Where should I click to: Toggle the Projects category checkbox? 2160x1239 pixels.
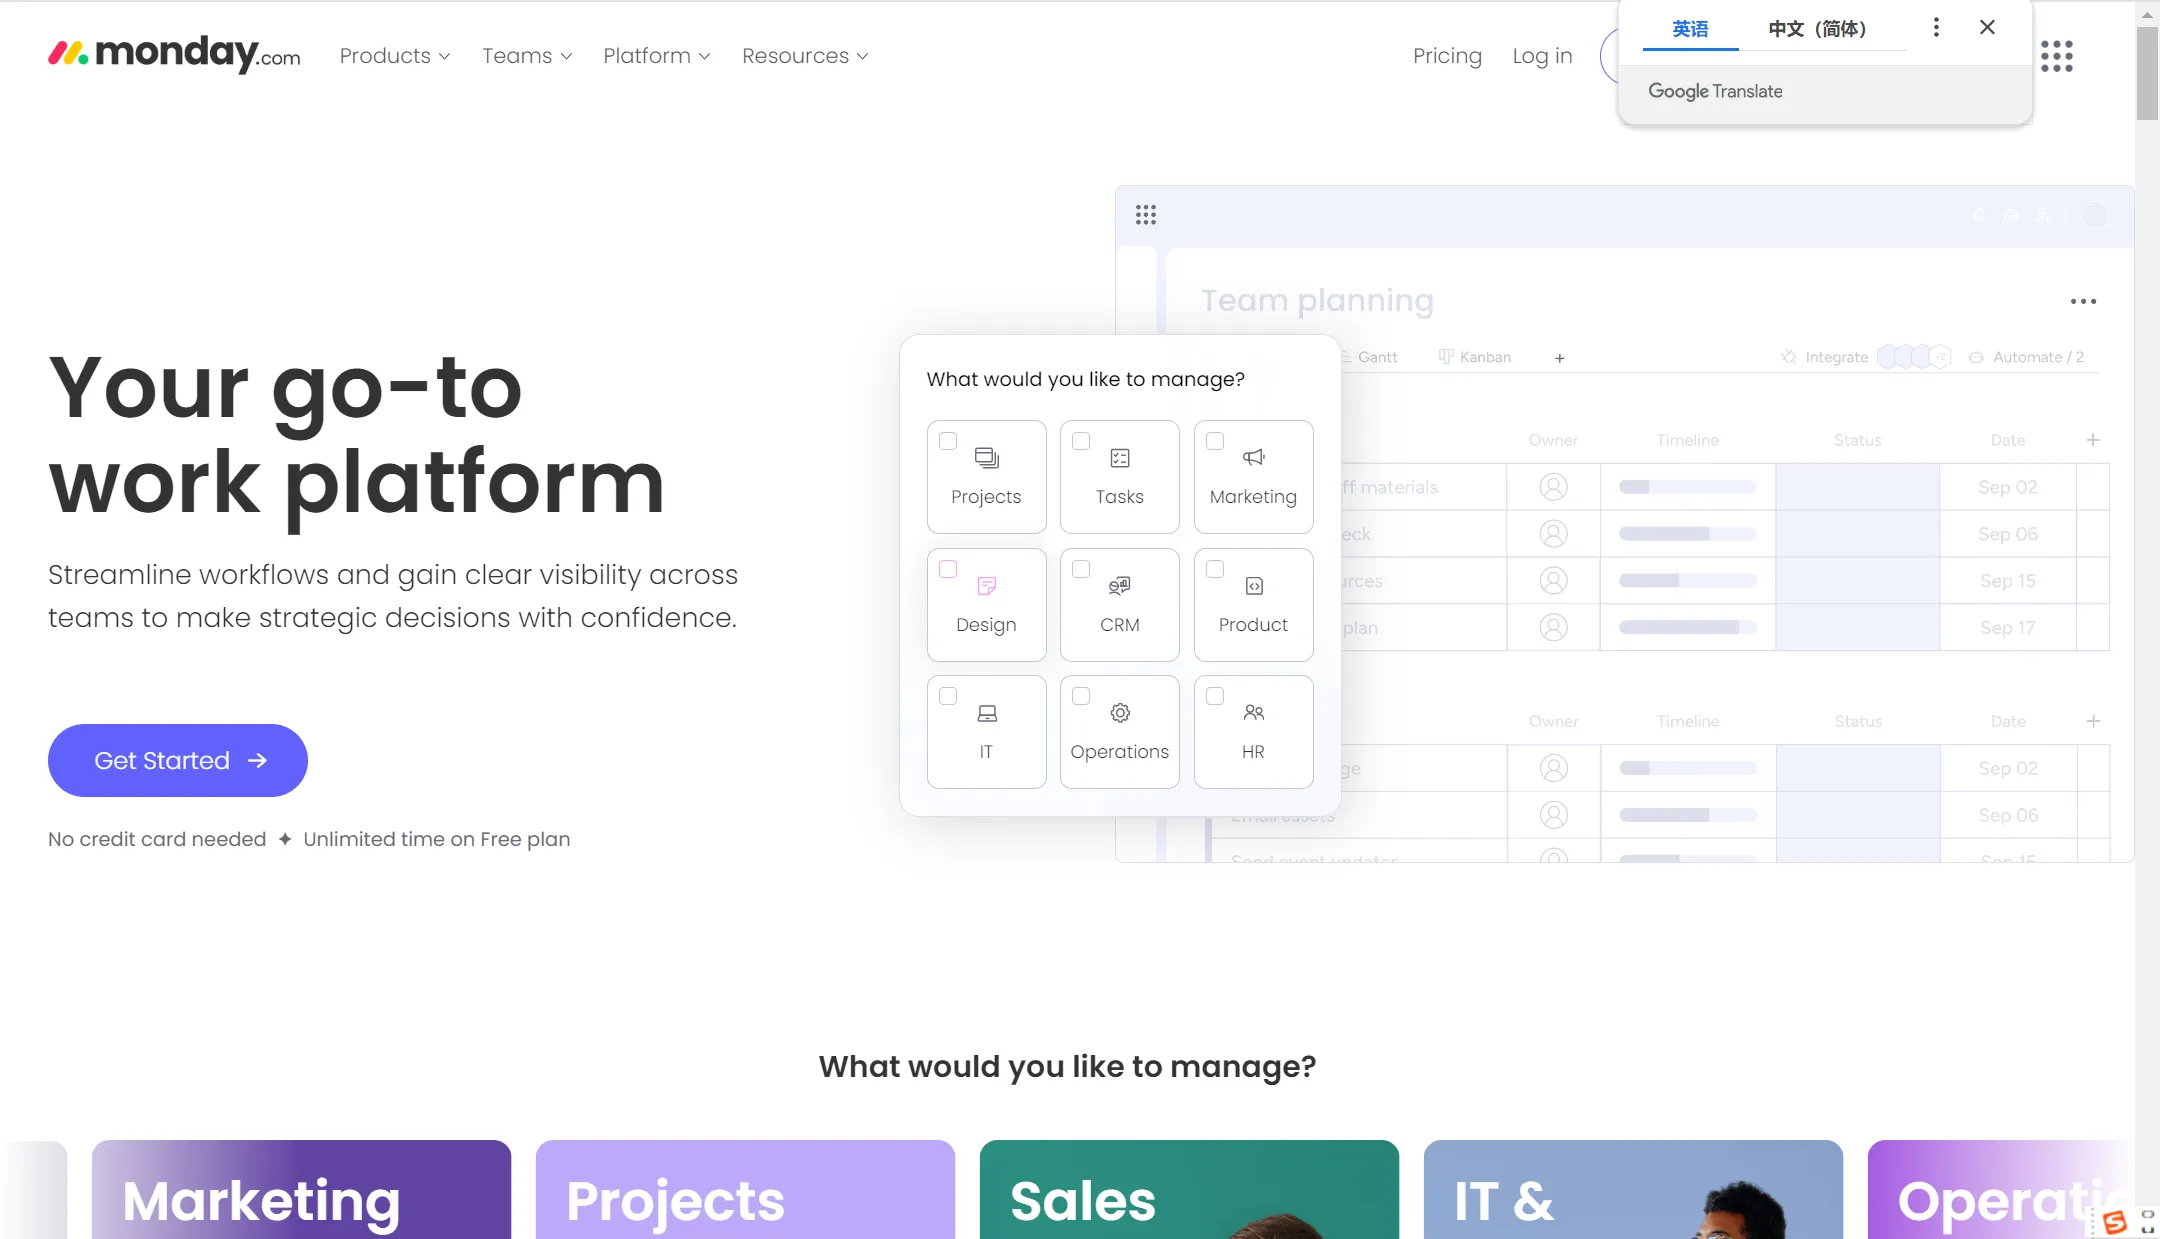click(x=946, y=441)
